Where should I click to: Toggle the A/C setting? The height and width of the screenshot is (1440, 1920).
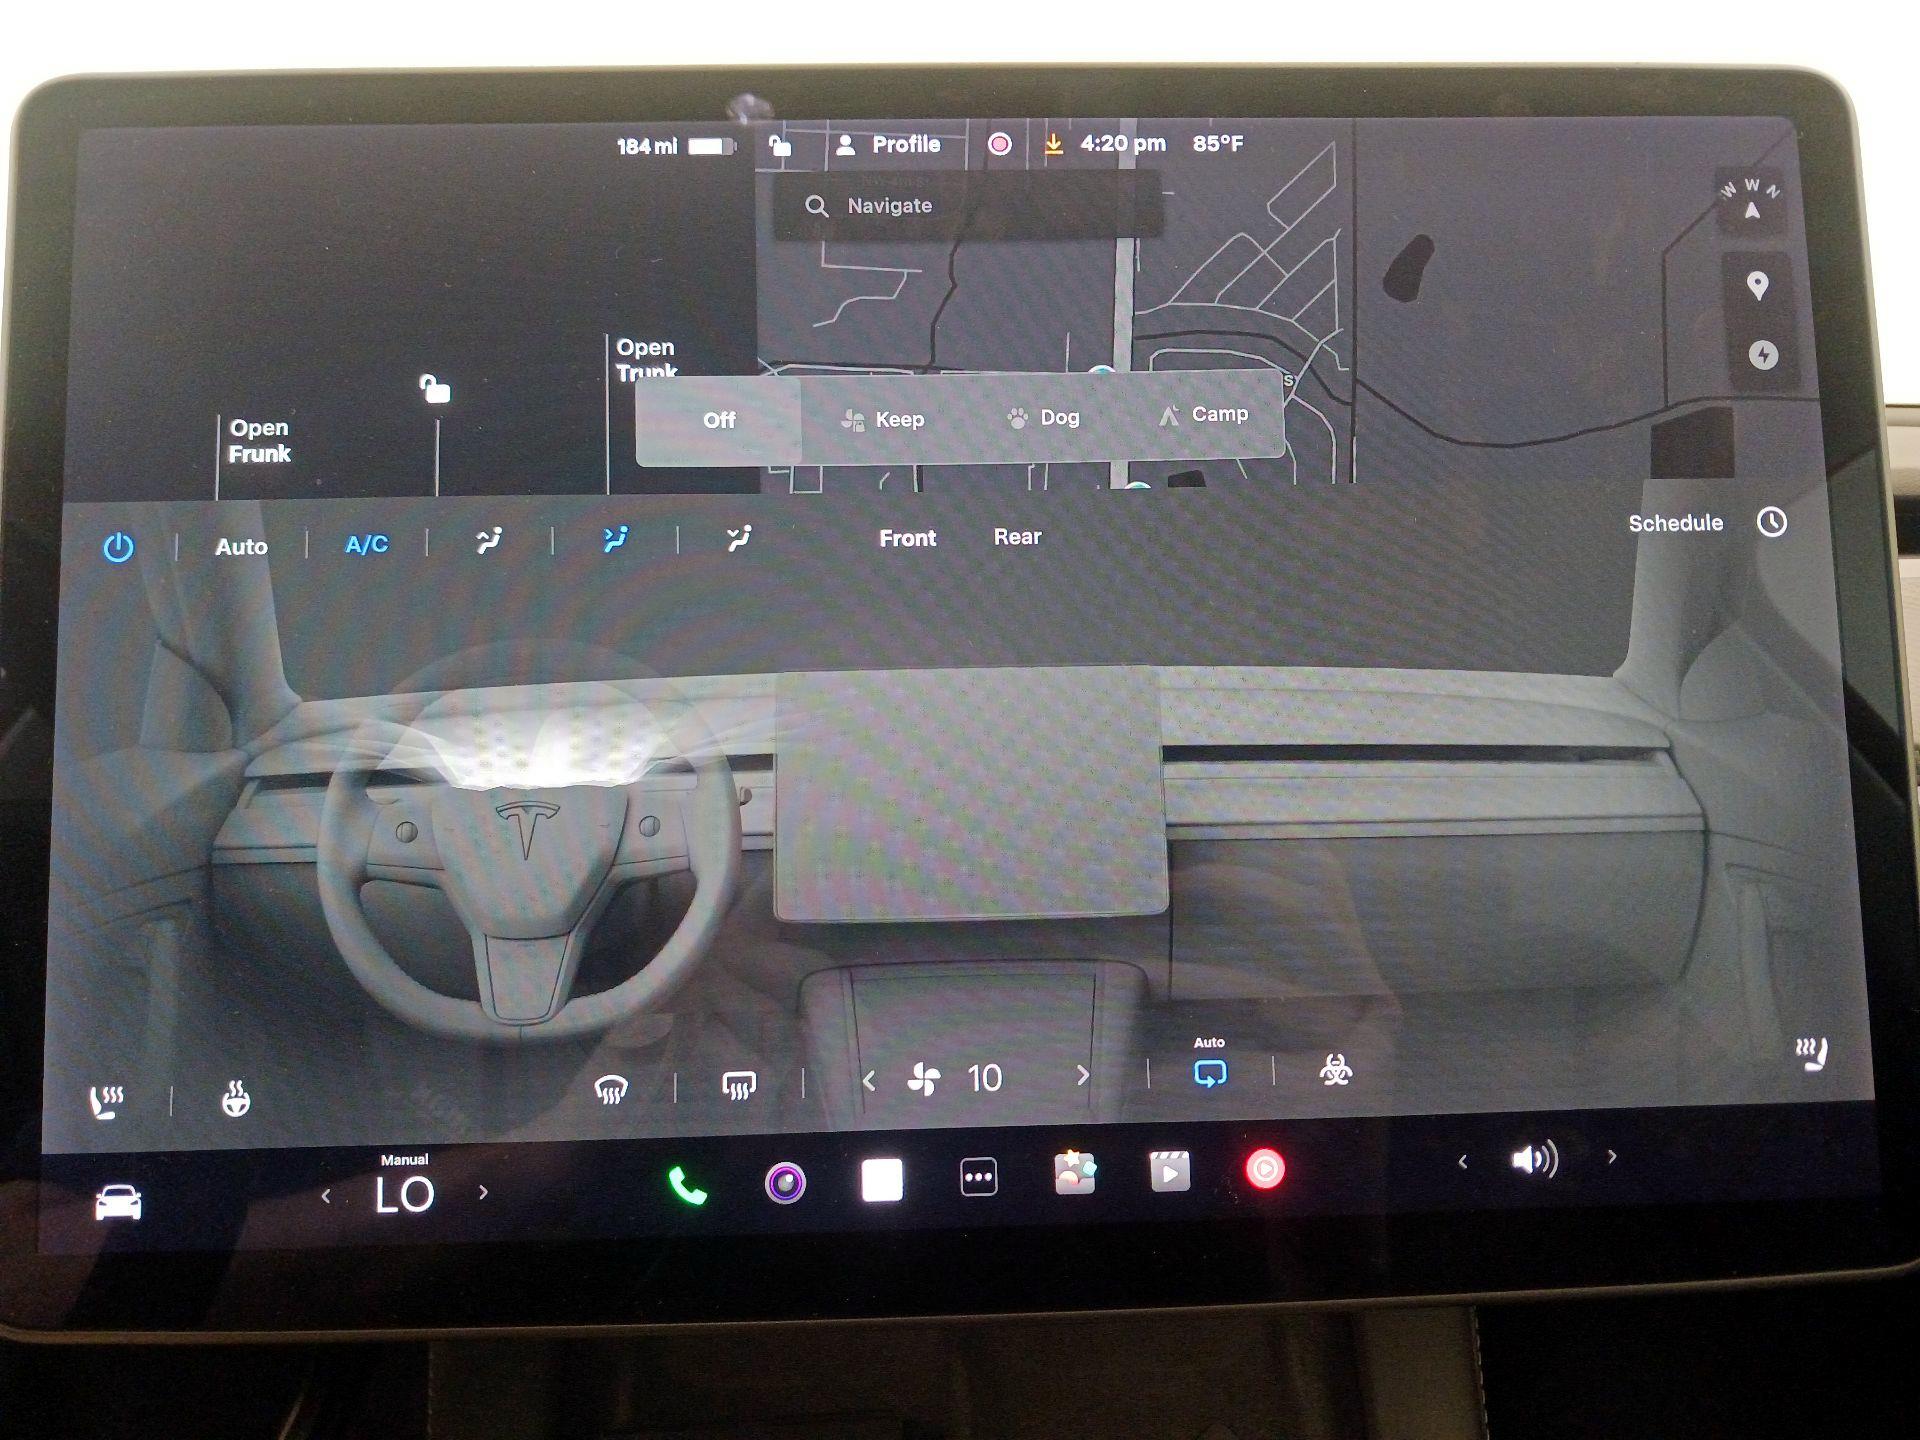[x=366, y=544]
